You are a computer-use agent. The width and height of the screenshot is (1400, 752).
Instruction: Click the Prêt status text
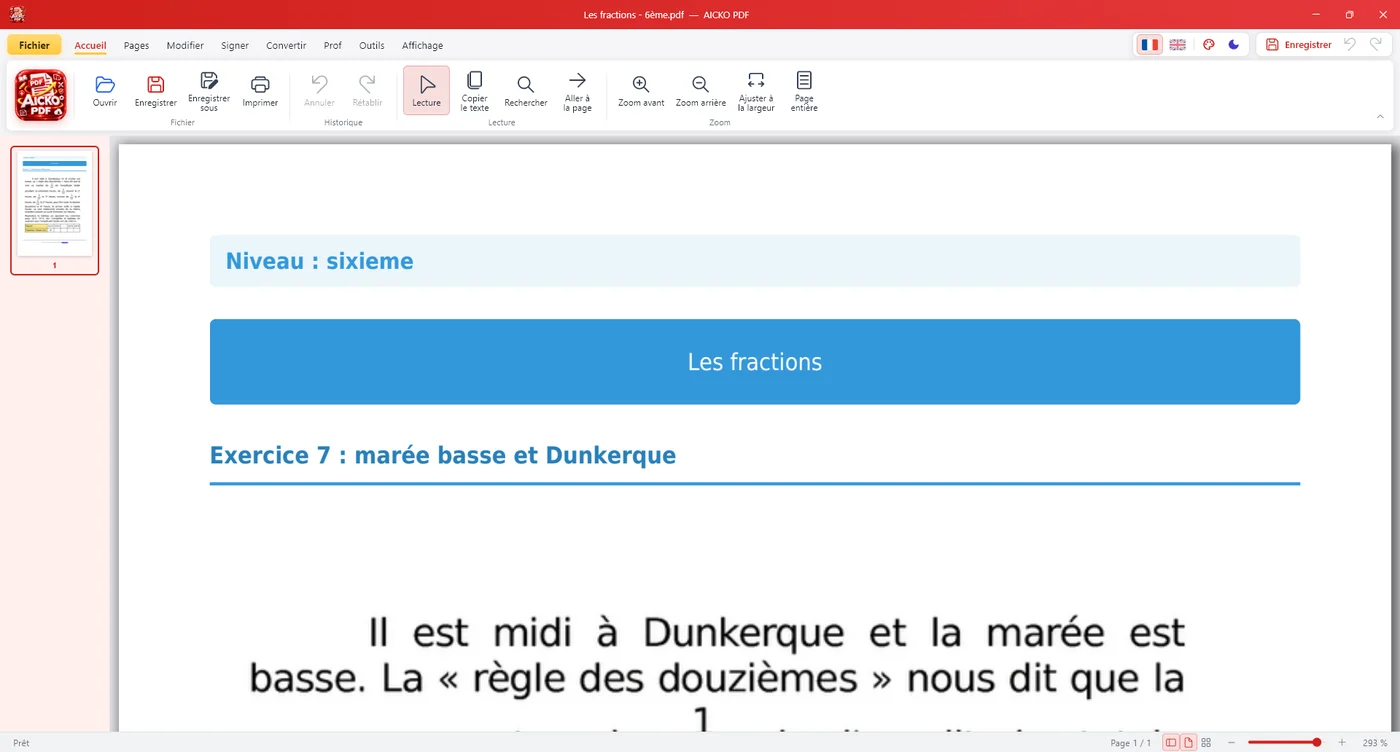pyautogui.click(x=21, y=743)
